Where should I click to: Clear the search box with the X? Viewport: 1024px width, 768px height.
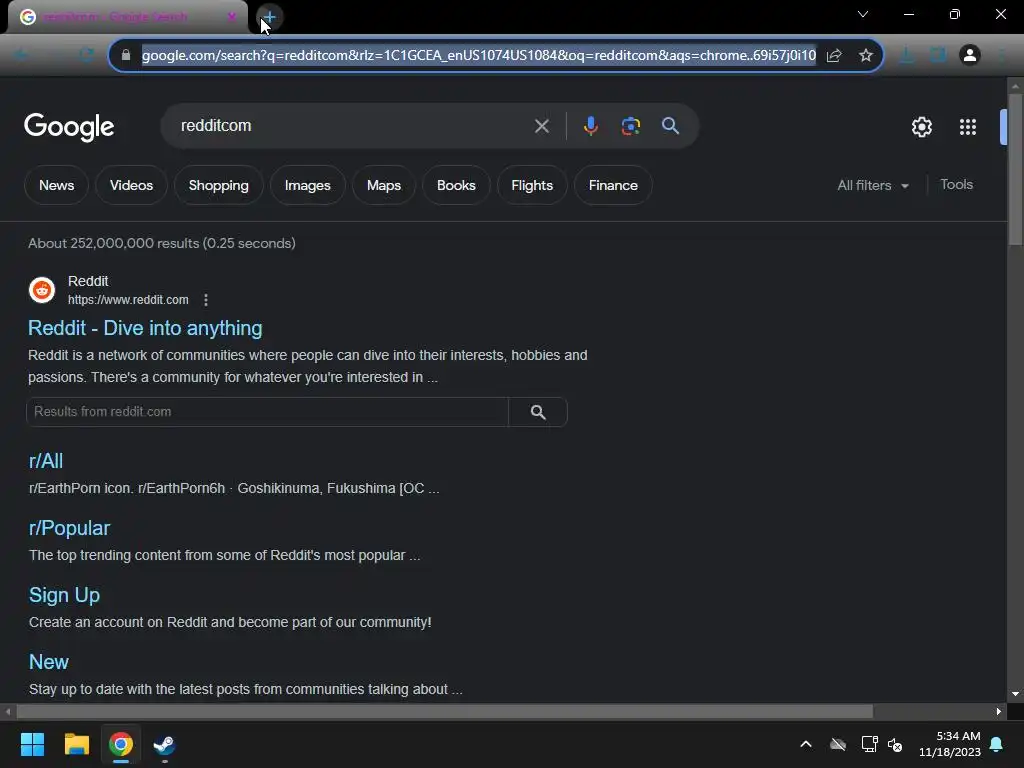point(541,126)
